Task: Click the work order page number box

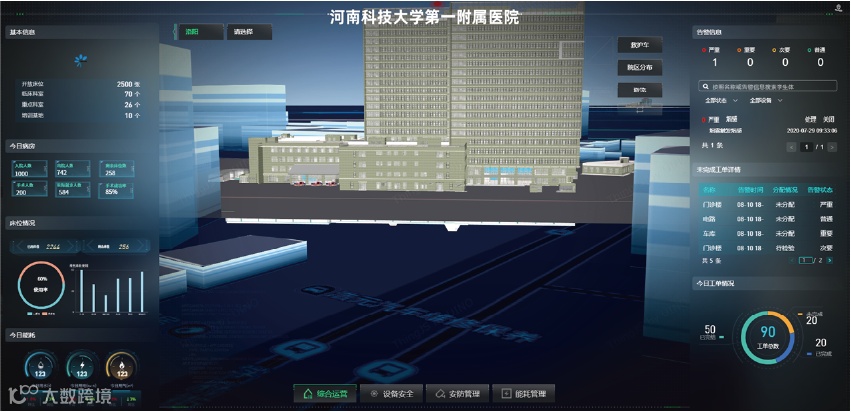Action: tap(806, 261)
